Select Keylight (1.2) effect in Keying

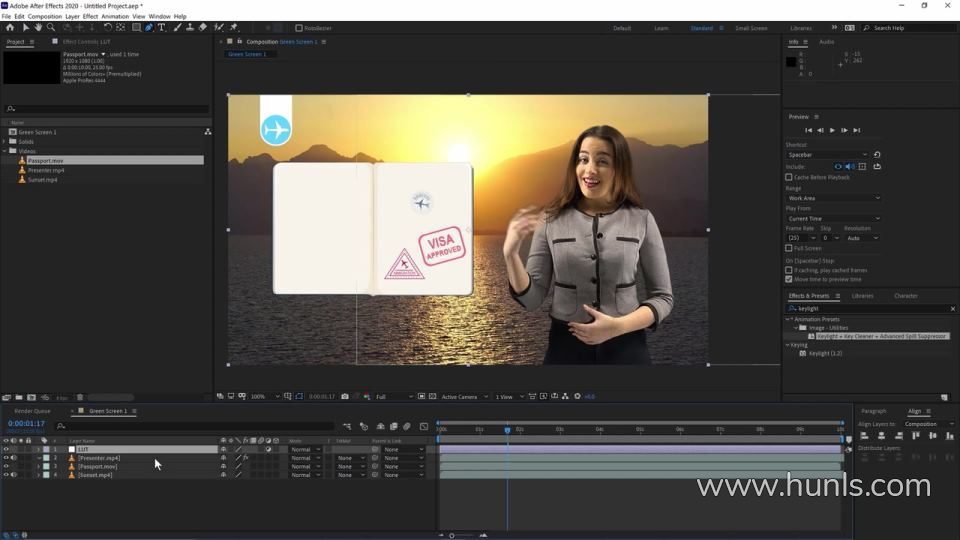point(826,353)
